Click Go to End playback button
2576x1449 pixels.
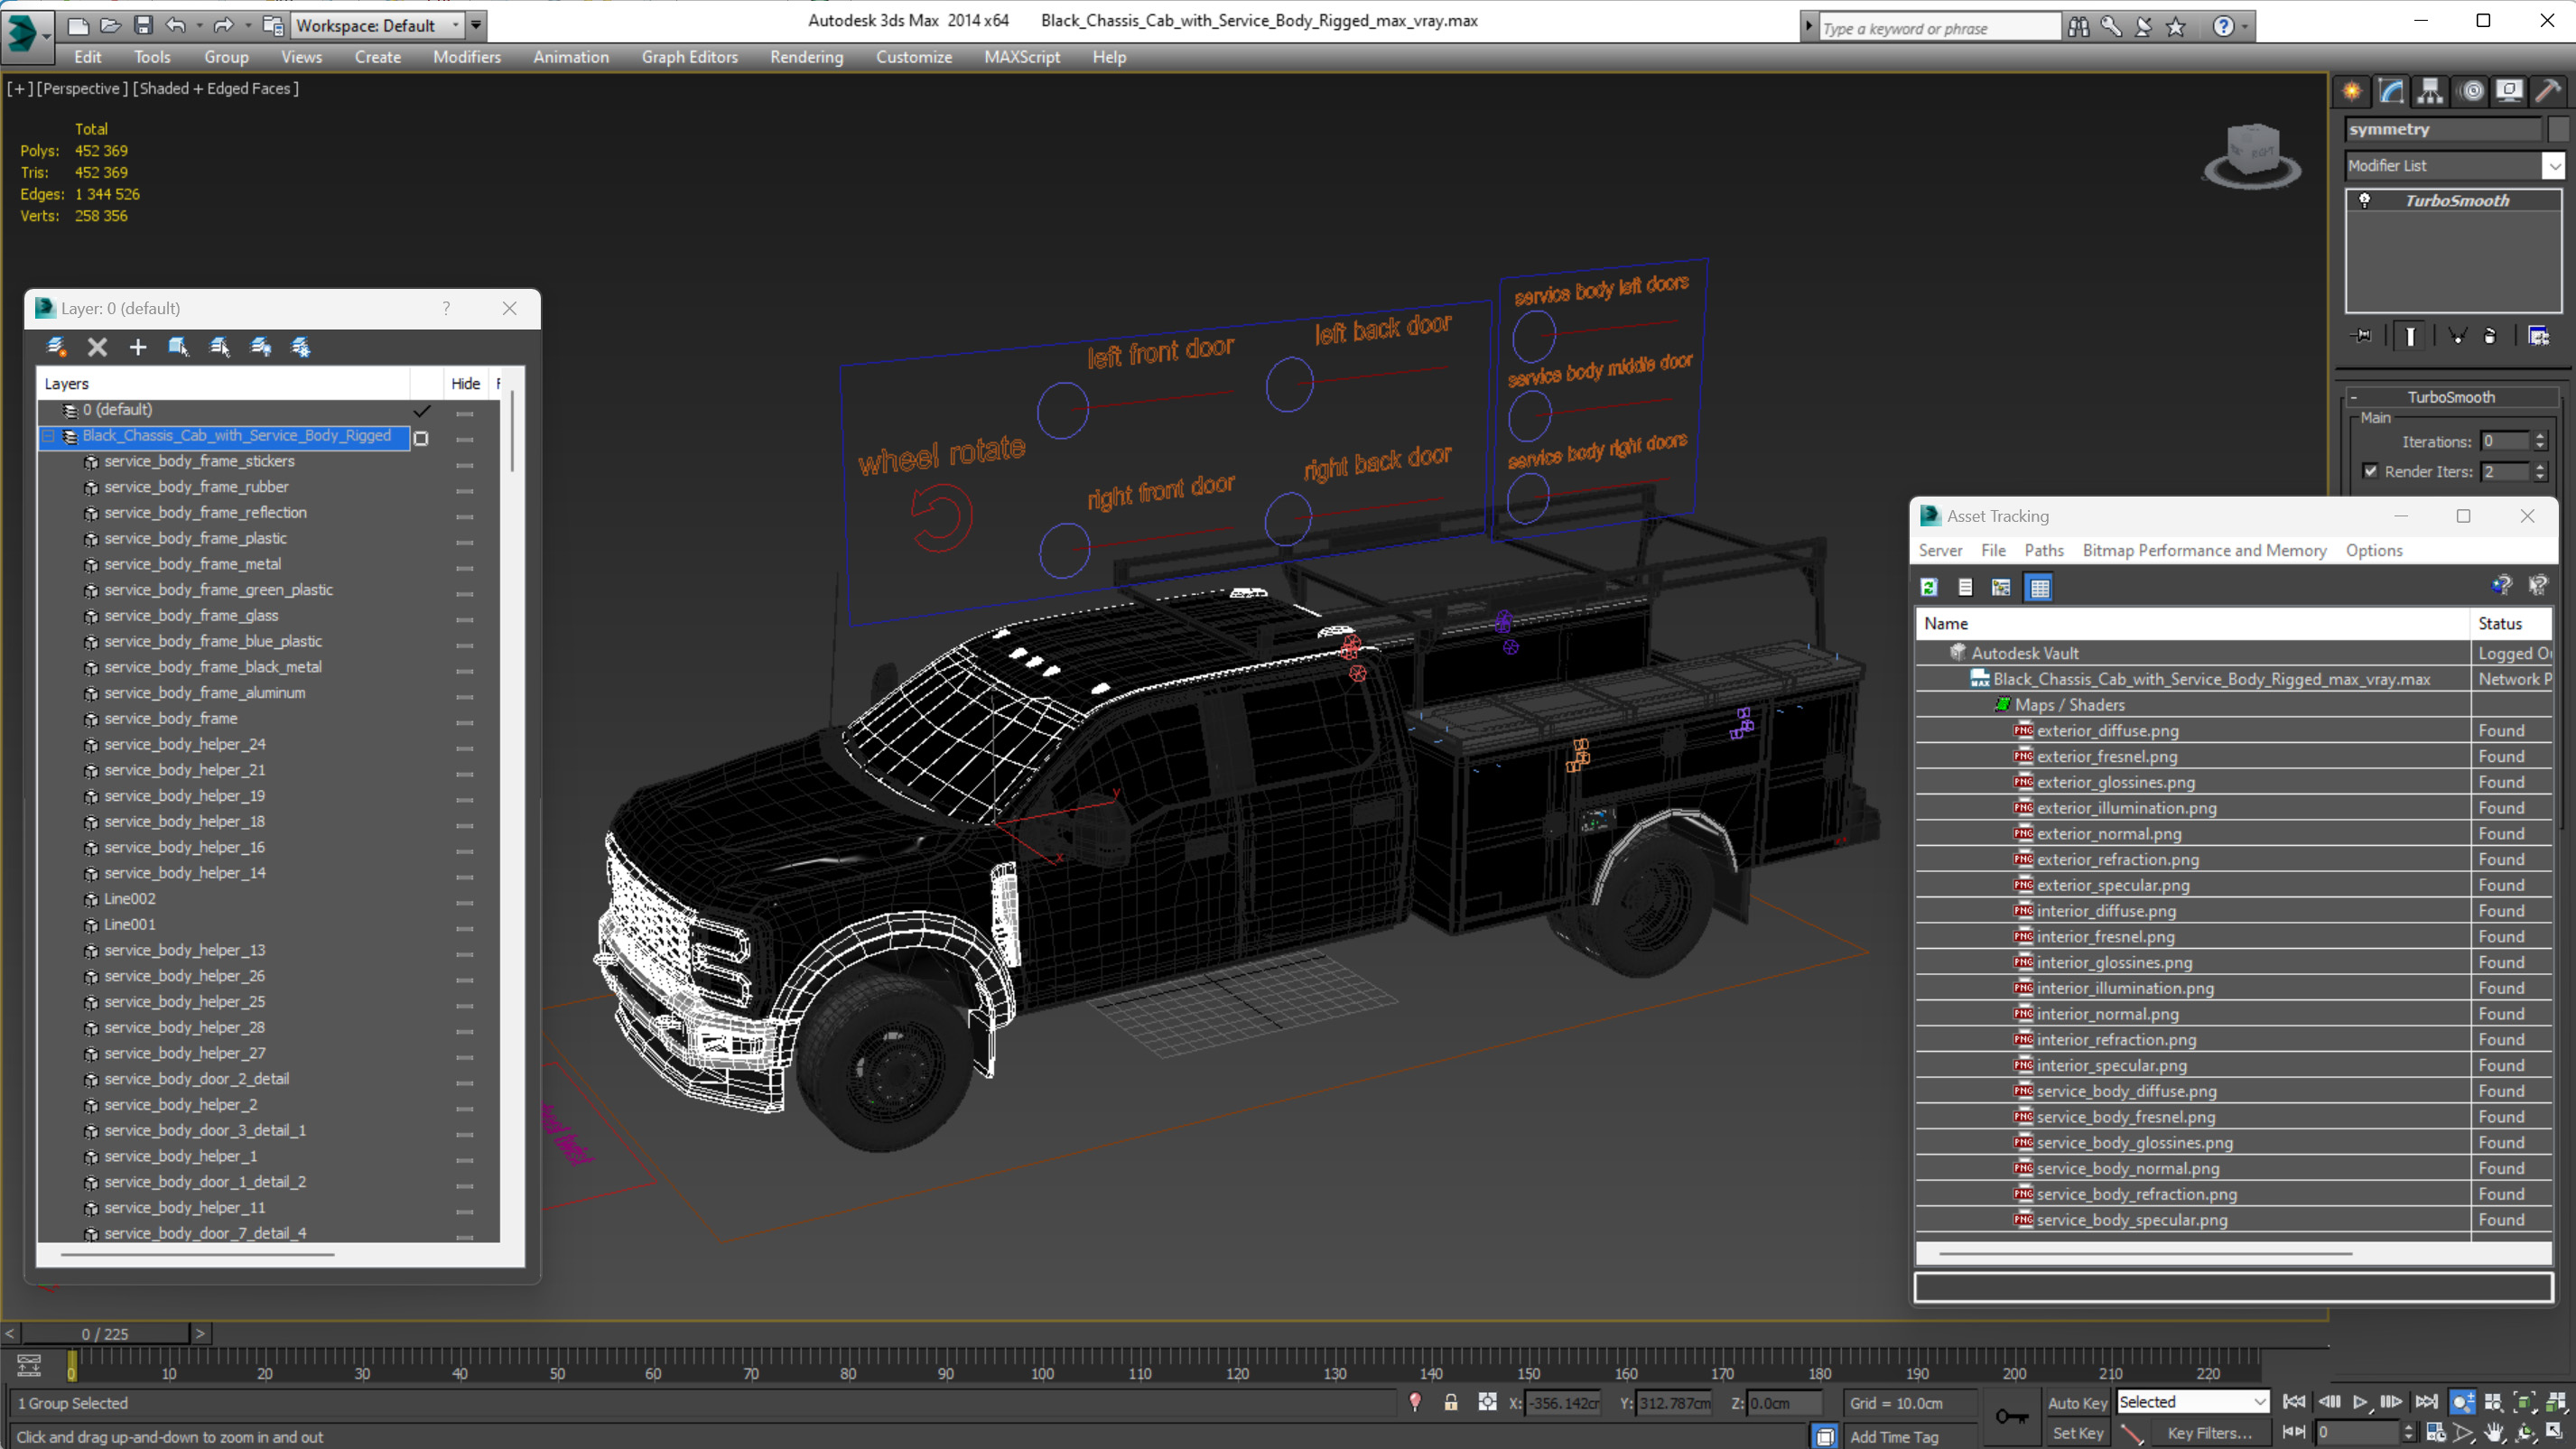[2427, 1402]
